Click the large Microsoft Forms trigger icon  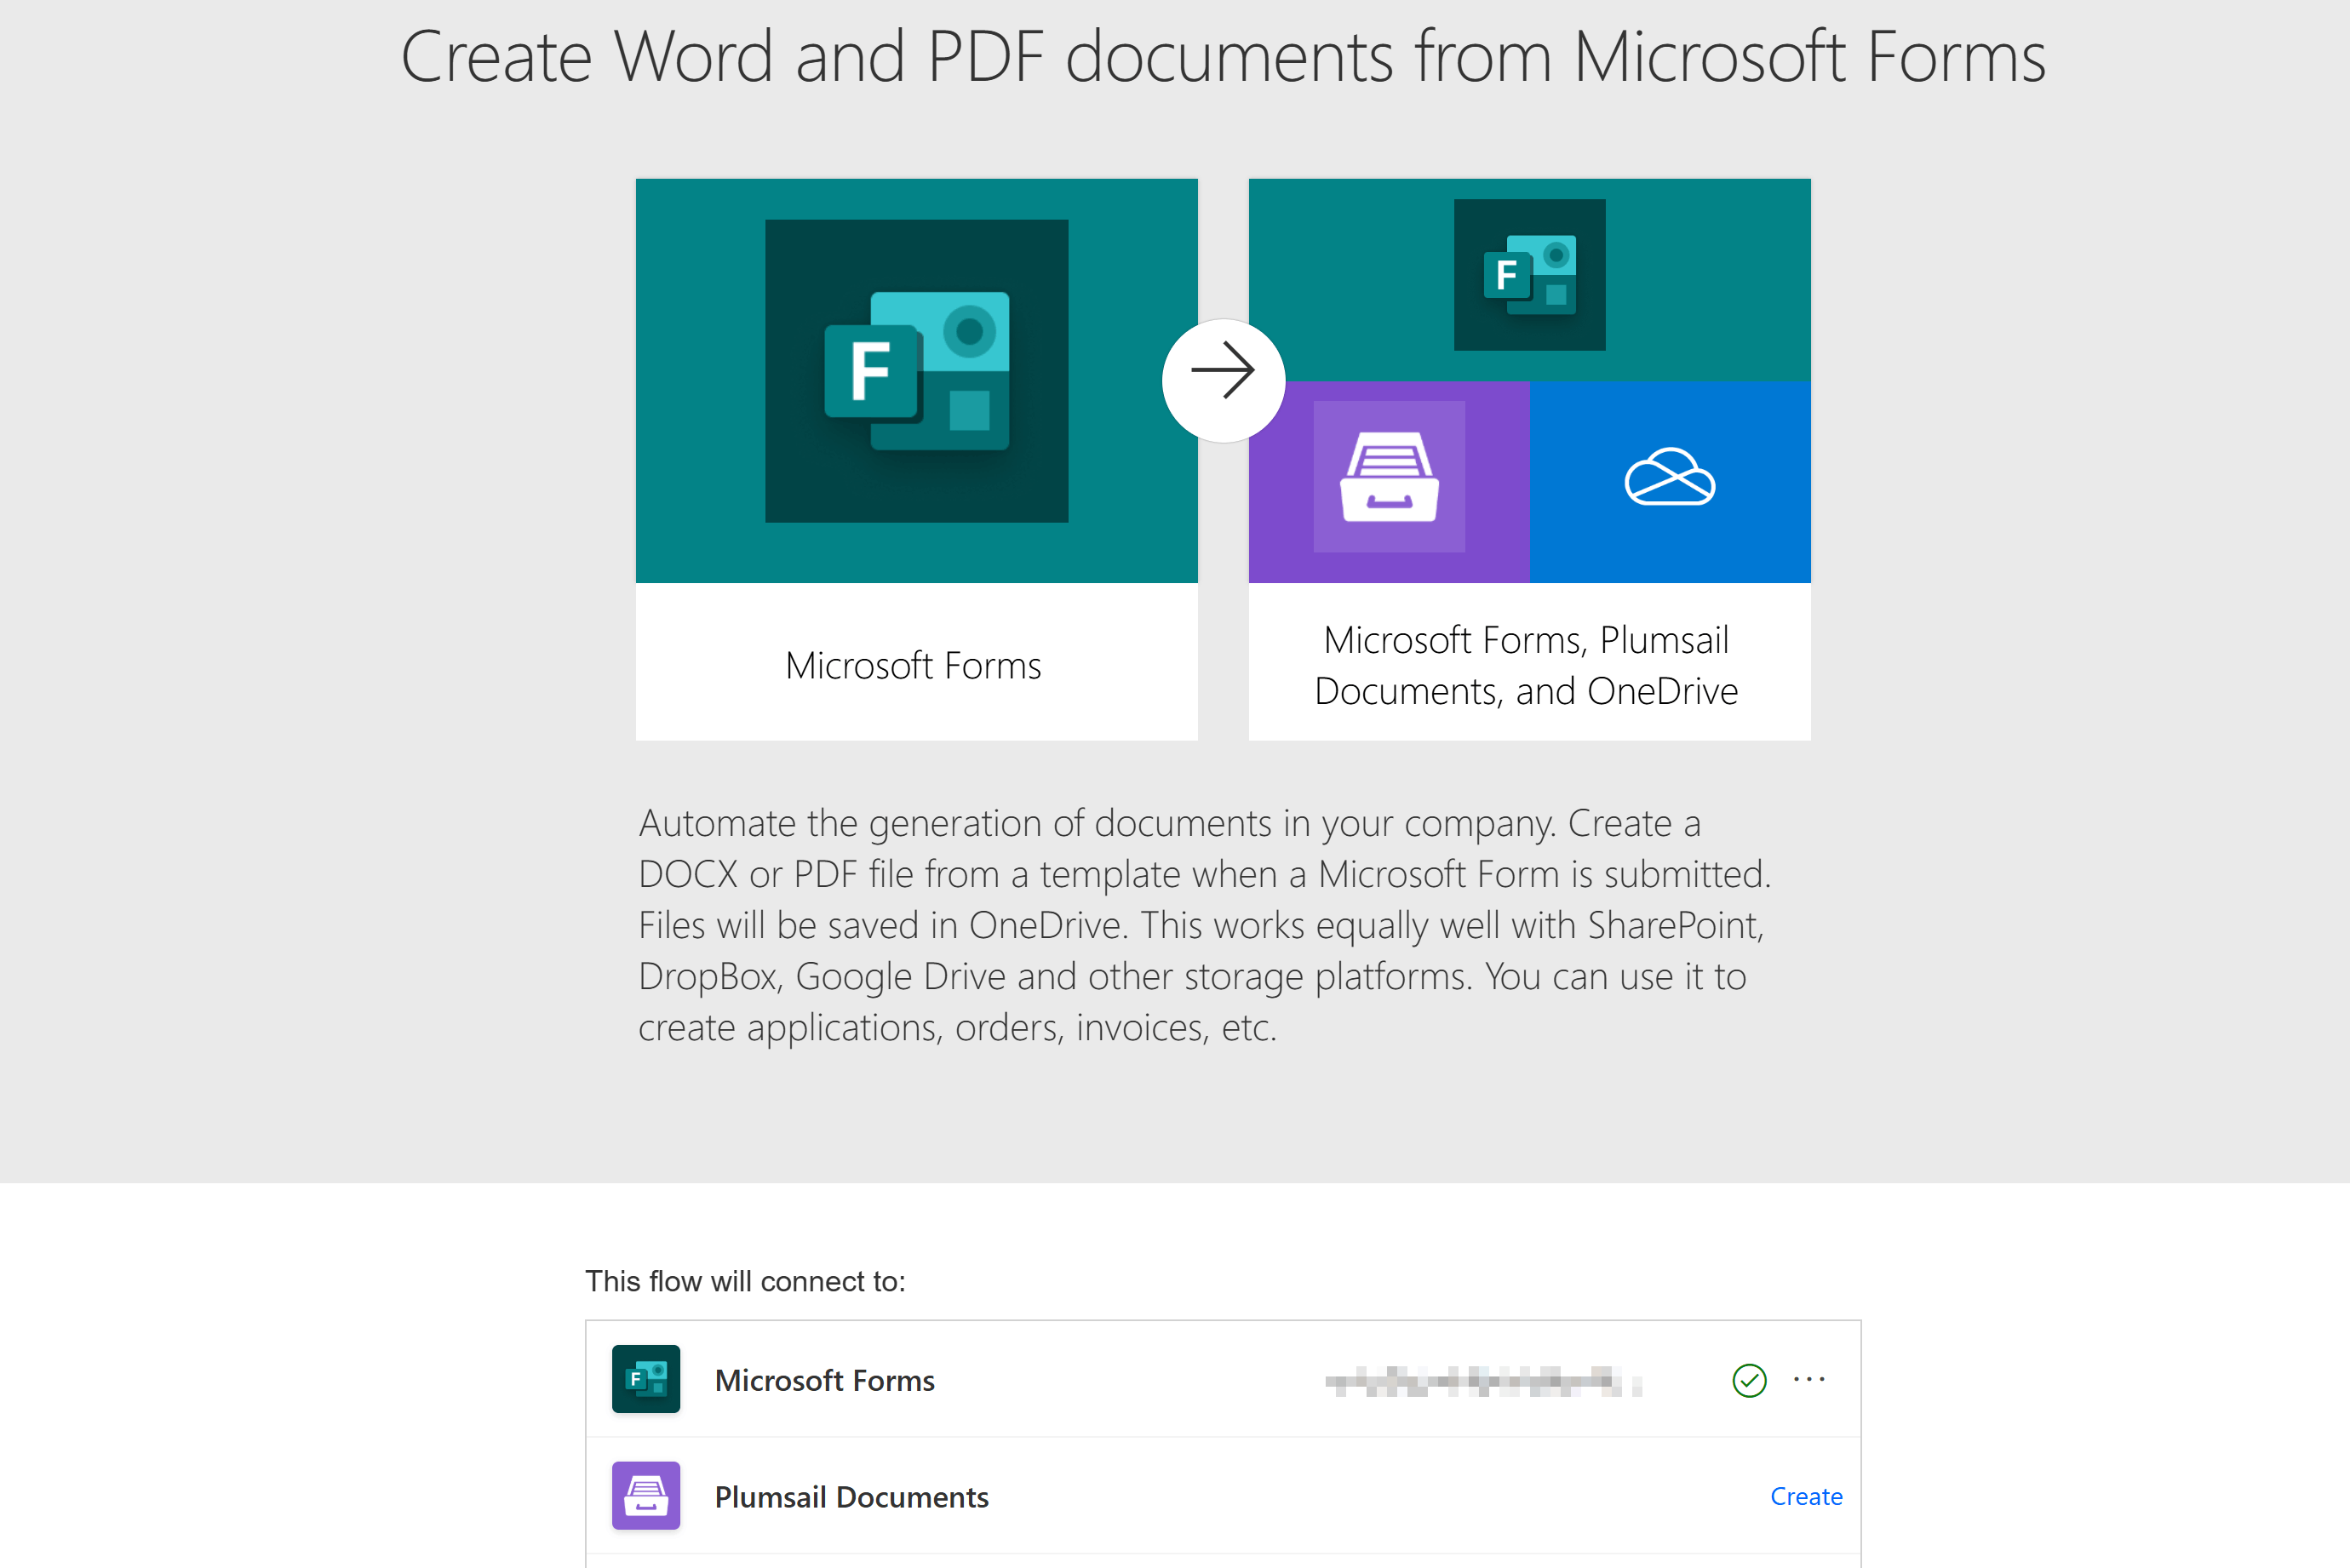click(x=916, y=371)
